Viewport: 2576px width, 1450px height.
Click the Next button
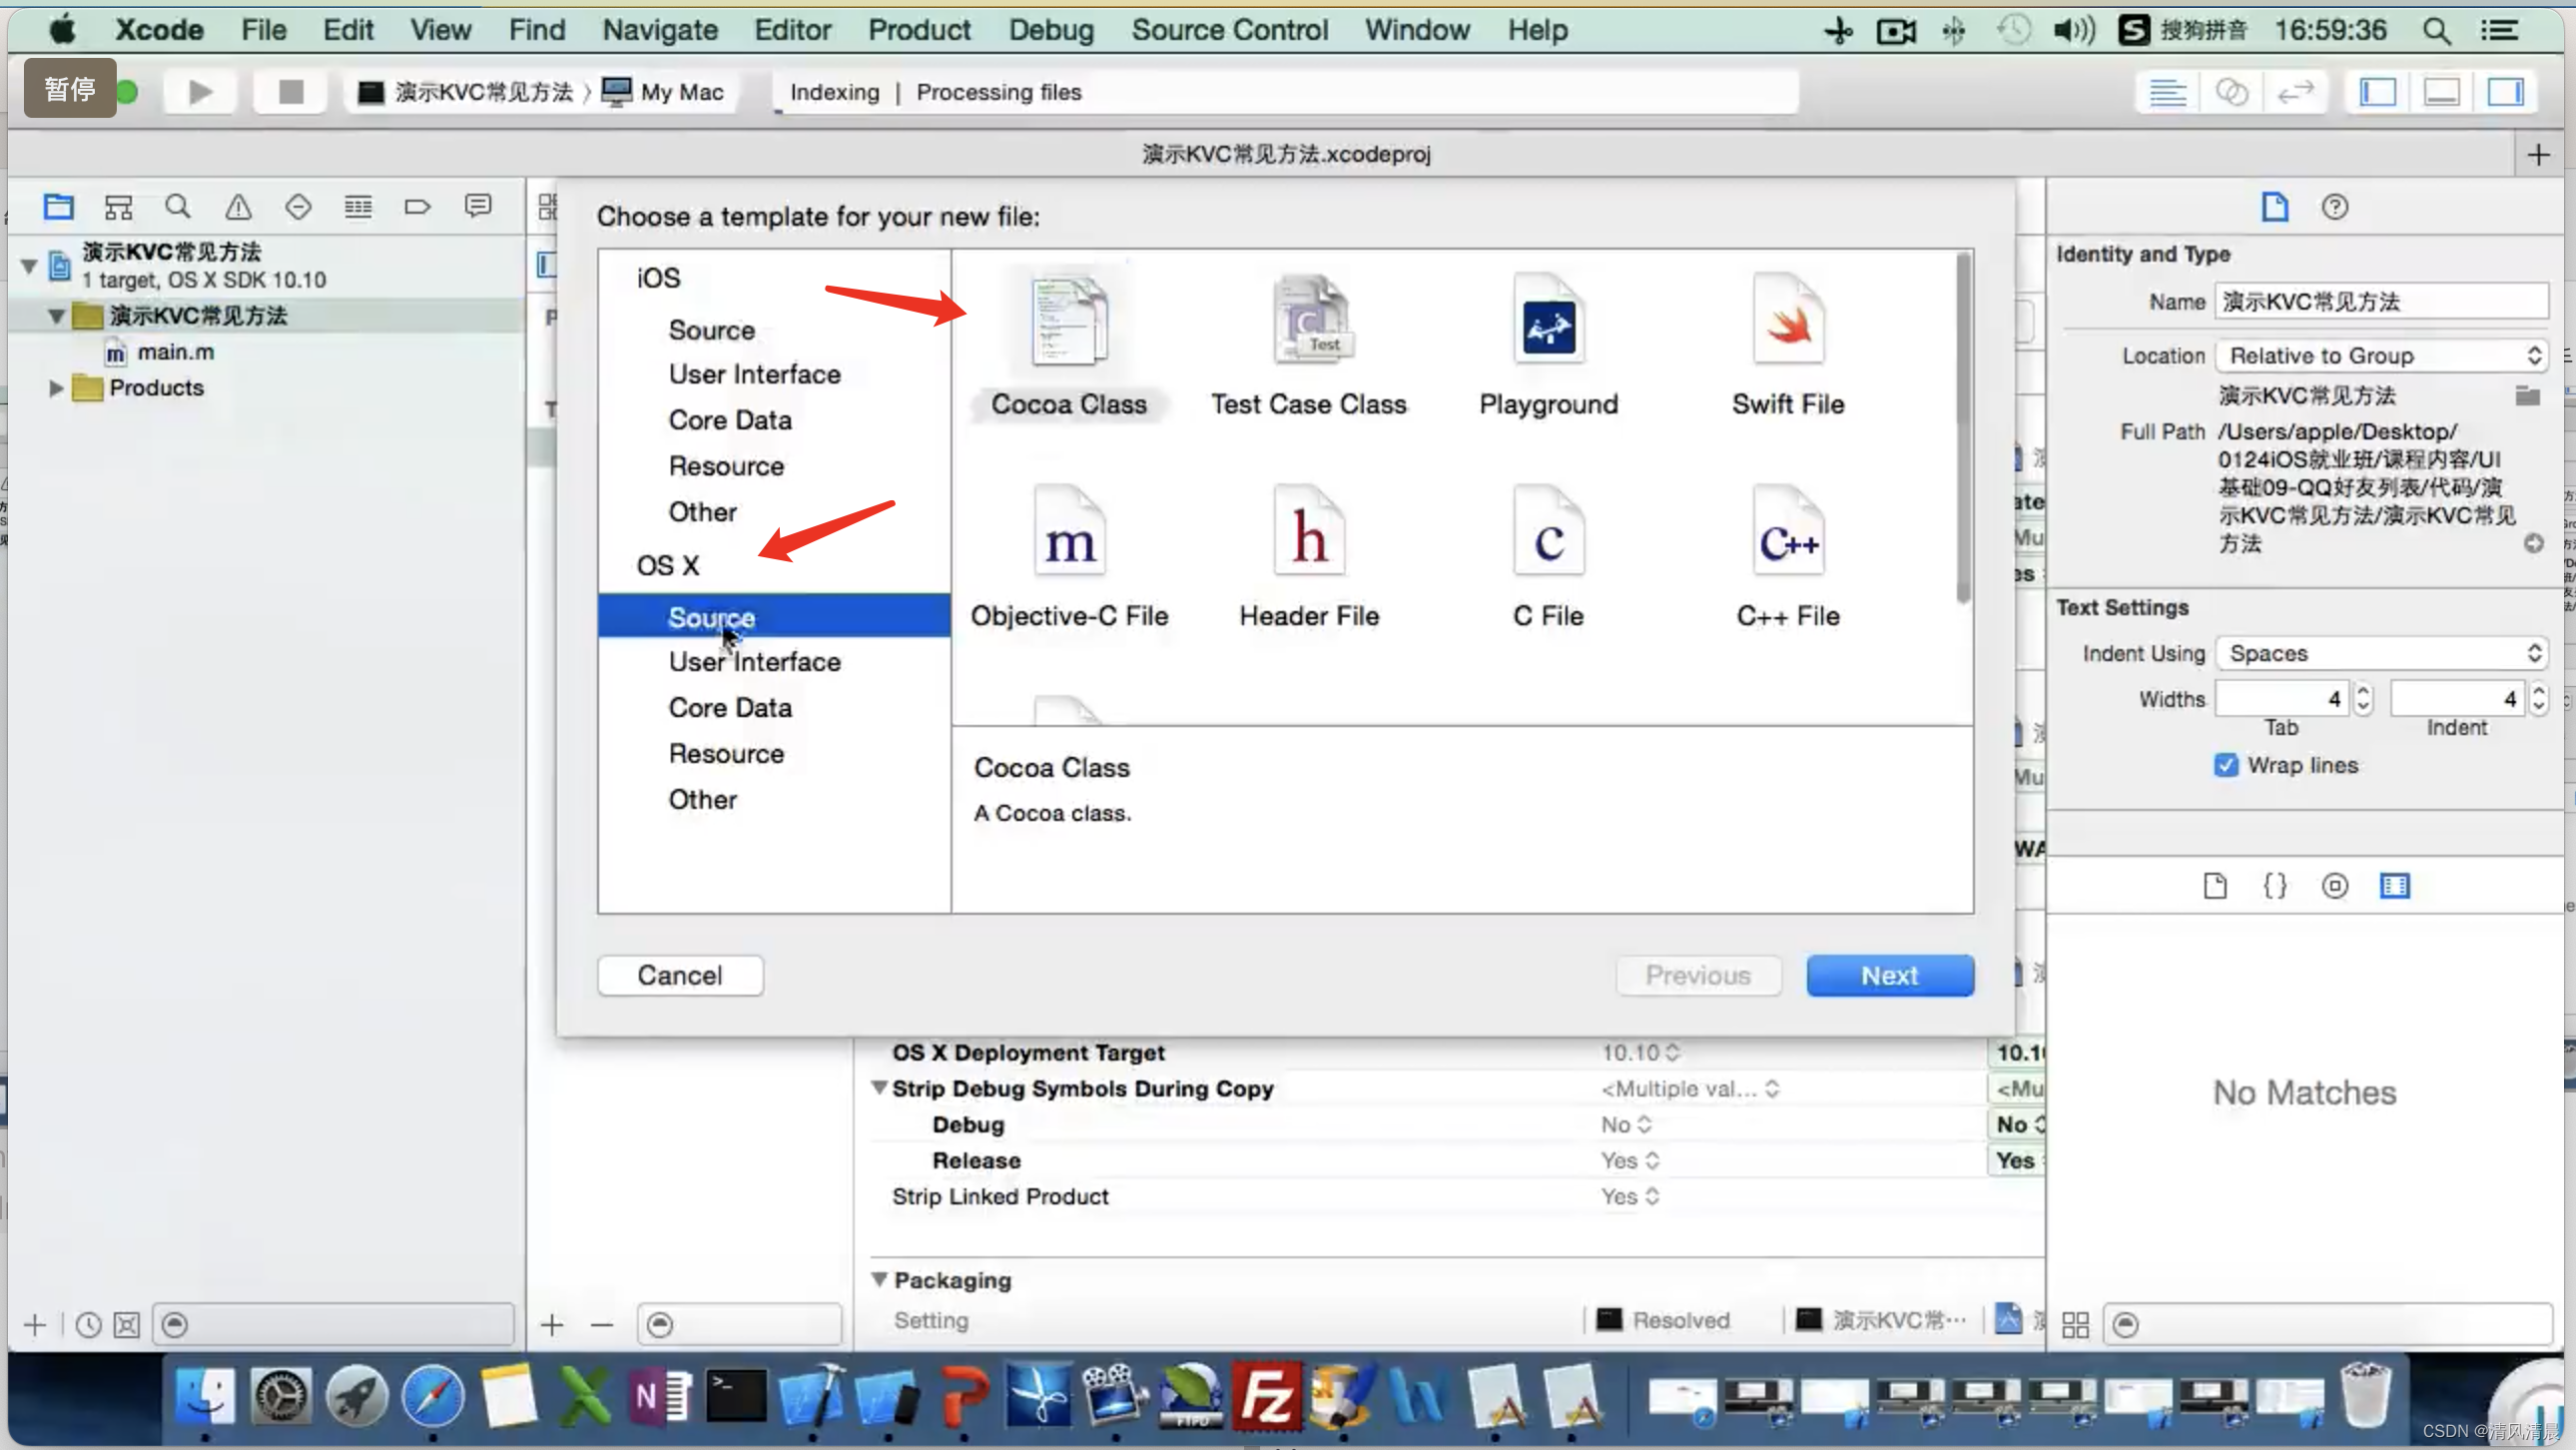[1890, 975]
